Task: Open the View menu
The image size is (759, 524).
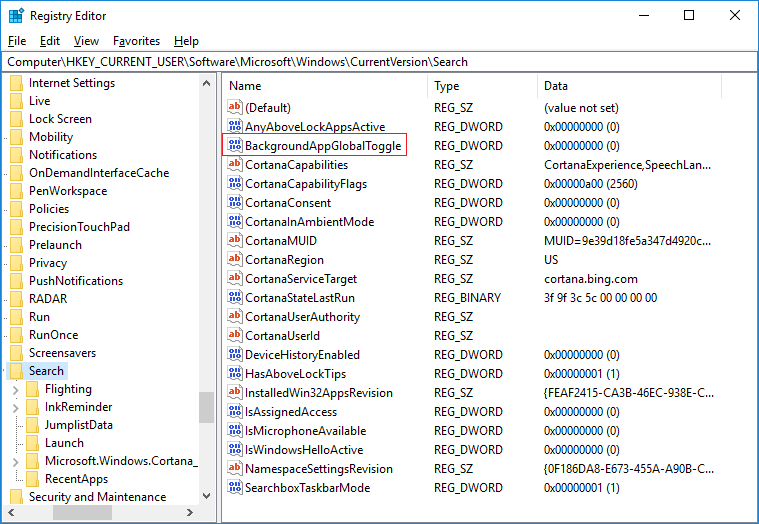Action: [86, 41]
